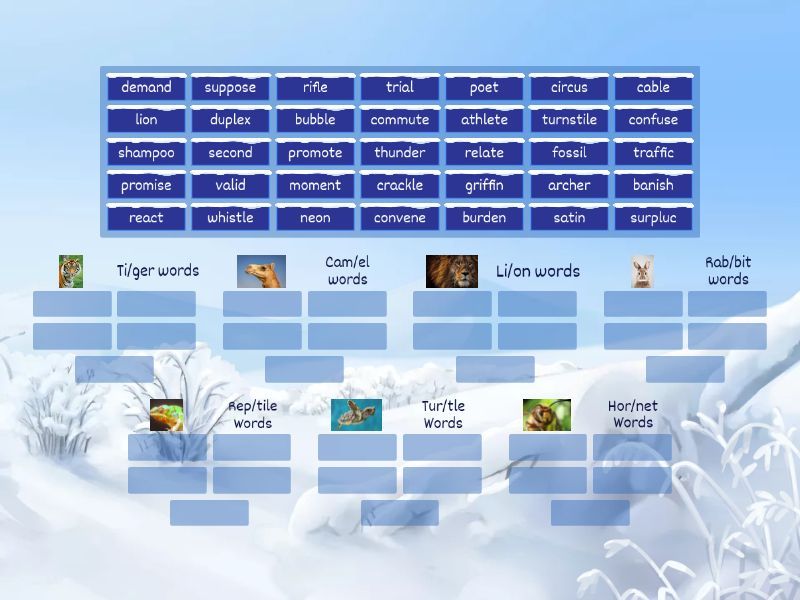Click the 'Rab/bit words' group heading
Screen dimensions: 800x600
[728, 271]
